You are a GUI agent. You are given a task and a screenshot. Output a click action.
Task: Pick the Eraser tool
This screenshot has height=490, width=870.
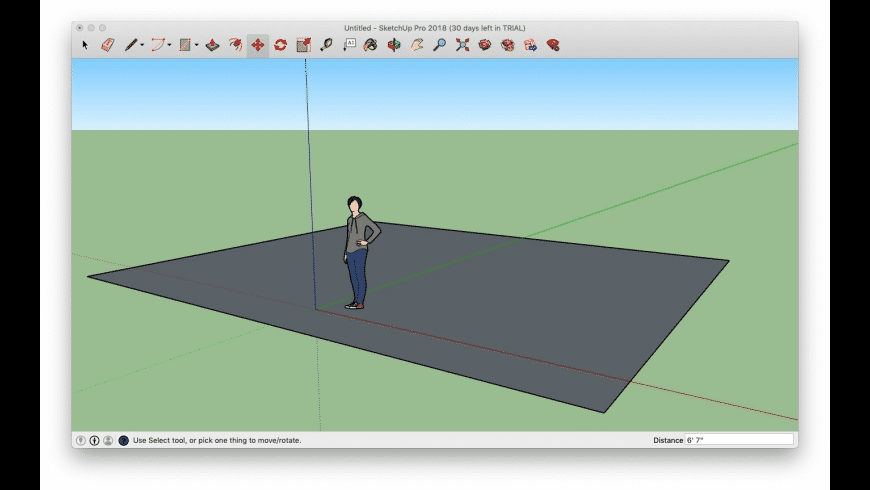[x=108, y=45]
